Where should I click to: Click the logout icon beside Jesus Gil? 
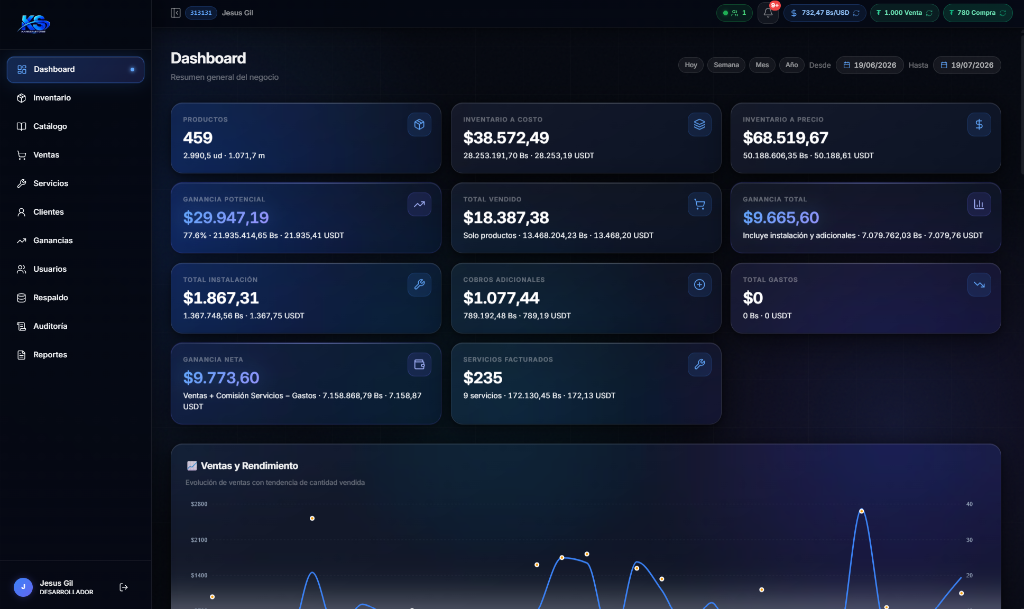point(123,587)
